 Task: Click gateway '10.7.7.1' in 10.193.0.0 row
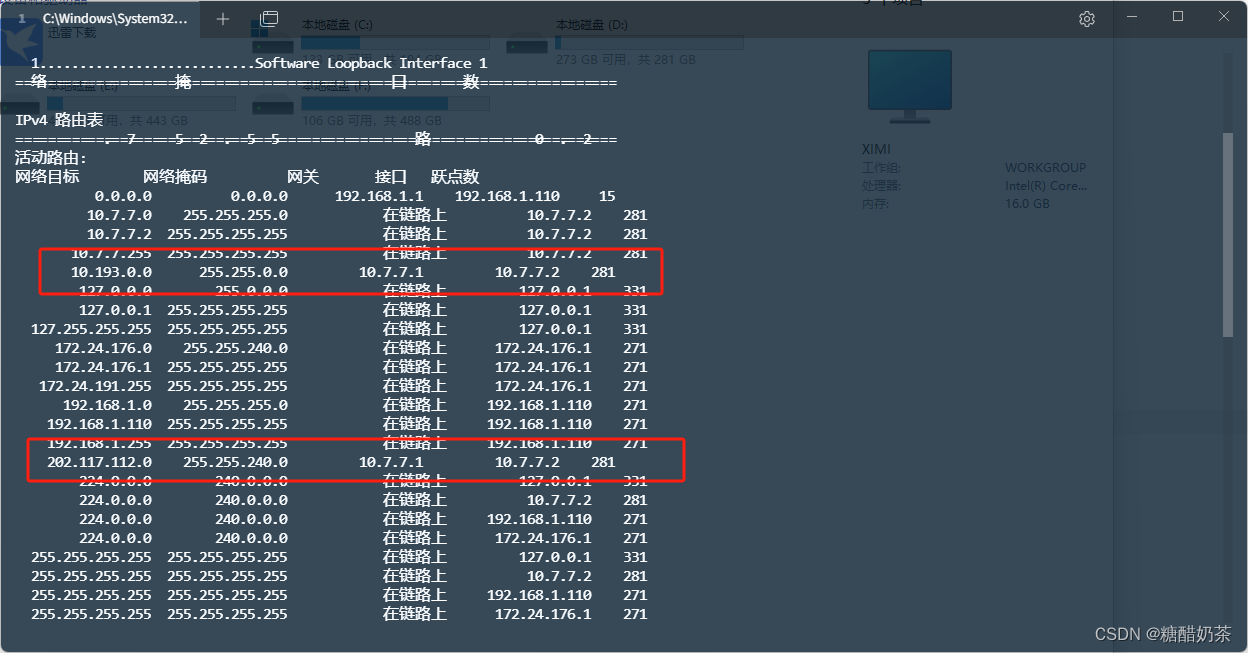[x=391, y=272]
